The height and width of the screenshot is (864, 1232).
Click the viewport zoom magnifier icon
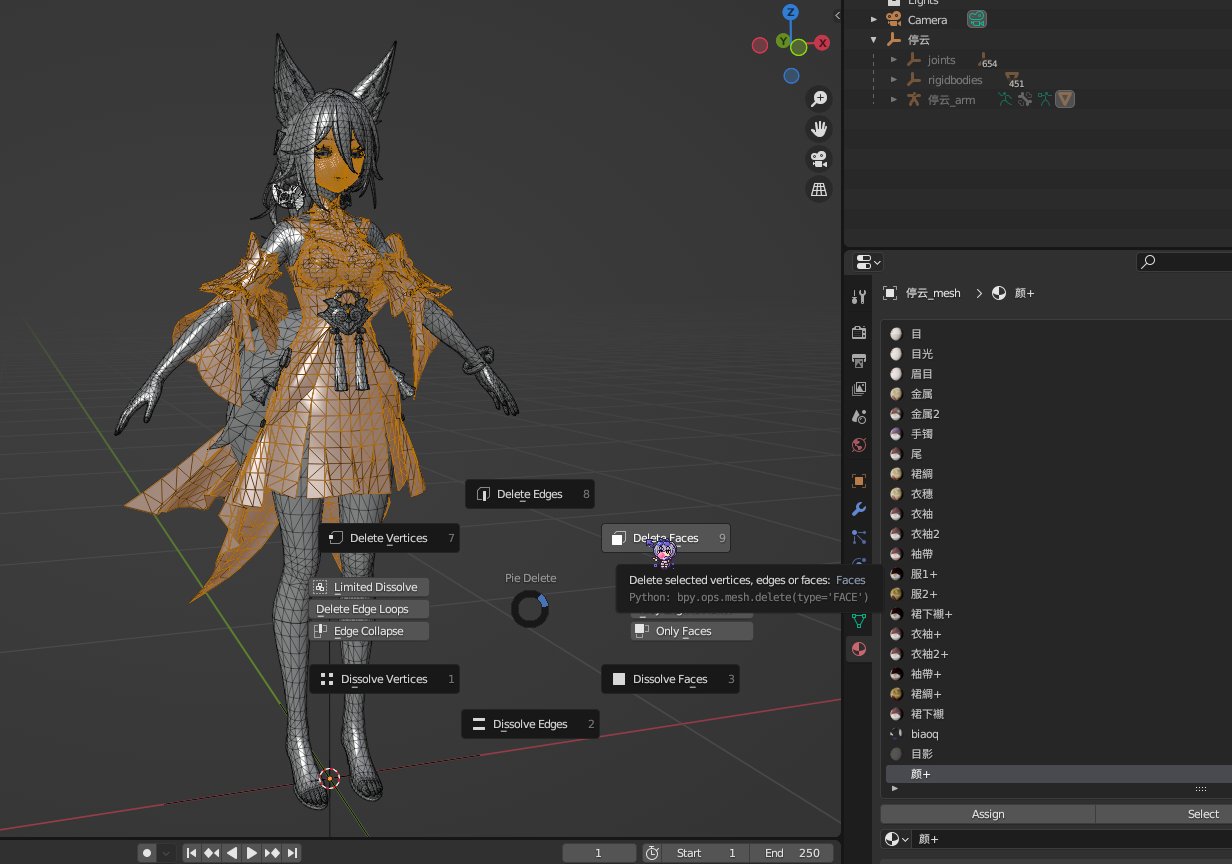[x=819, y=98]
